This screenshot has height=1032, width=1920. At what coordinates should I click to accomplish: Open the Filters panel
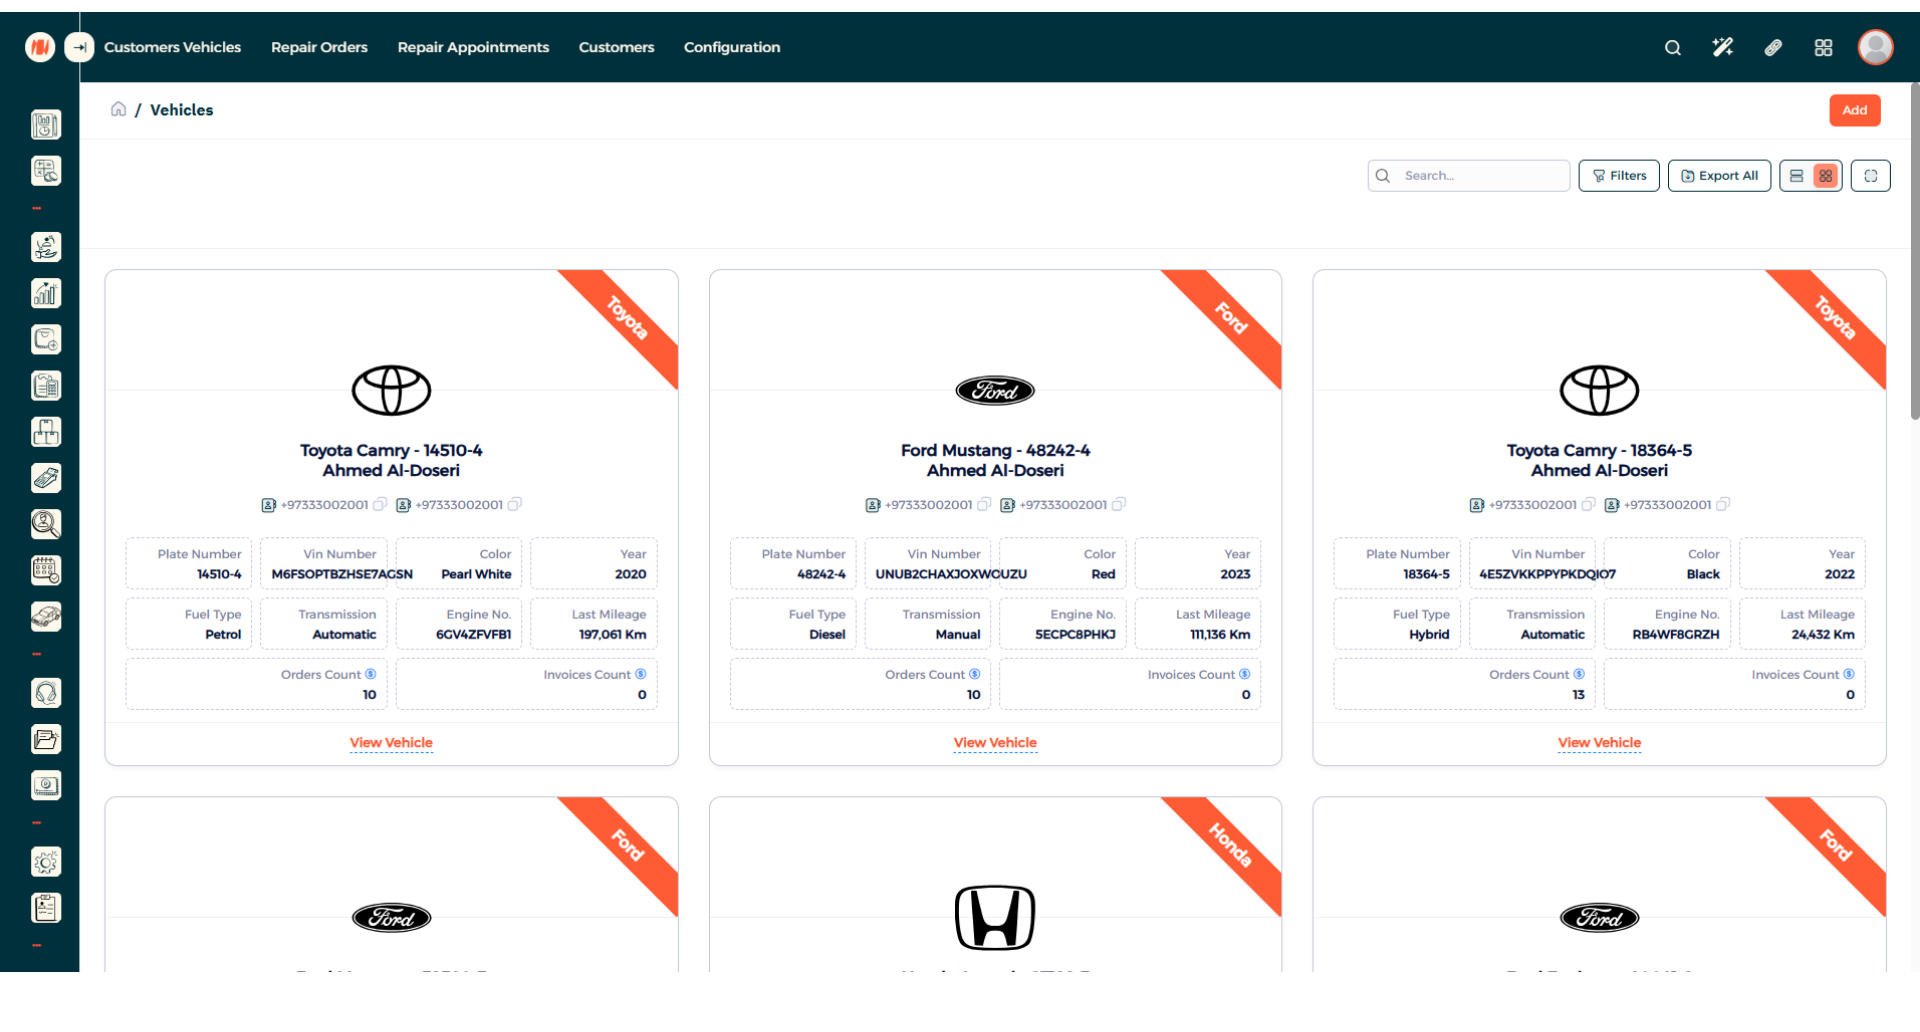click(x=1618, y=176)
